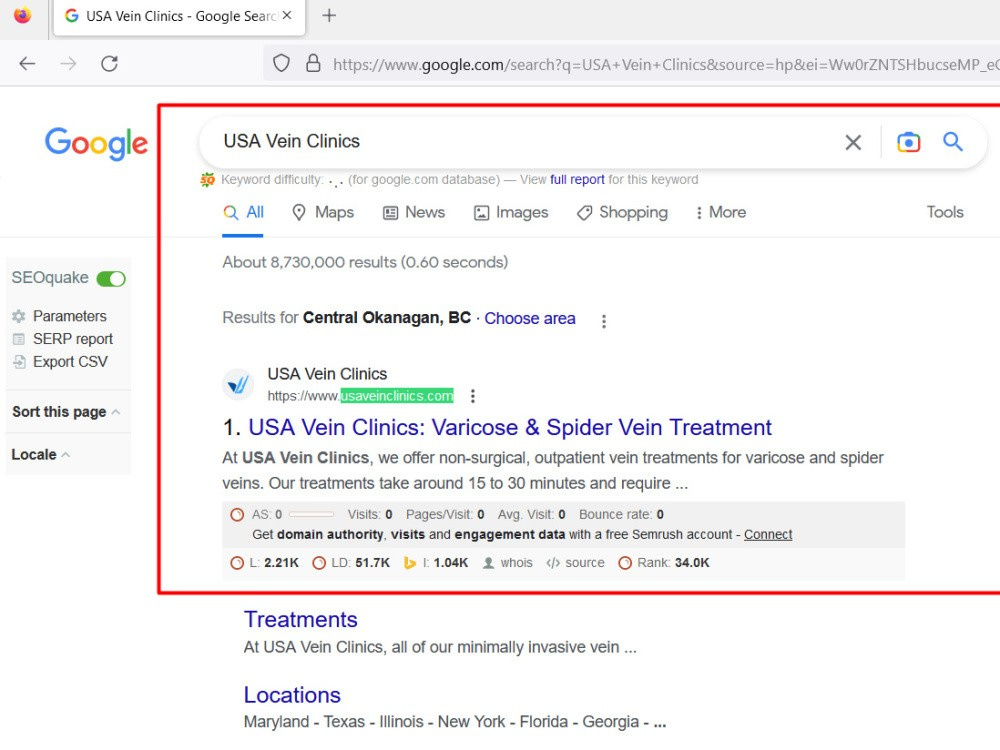Connect a free Semrush account

tap(768, 534)
